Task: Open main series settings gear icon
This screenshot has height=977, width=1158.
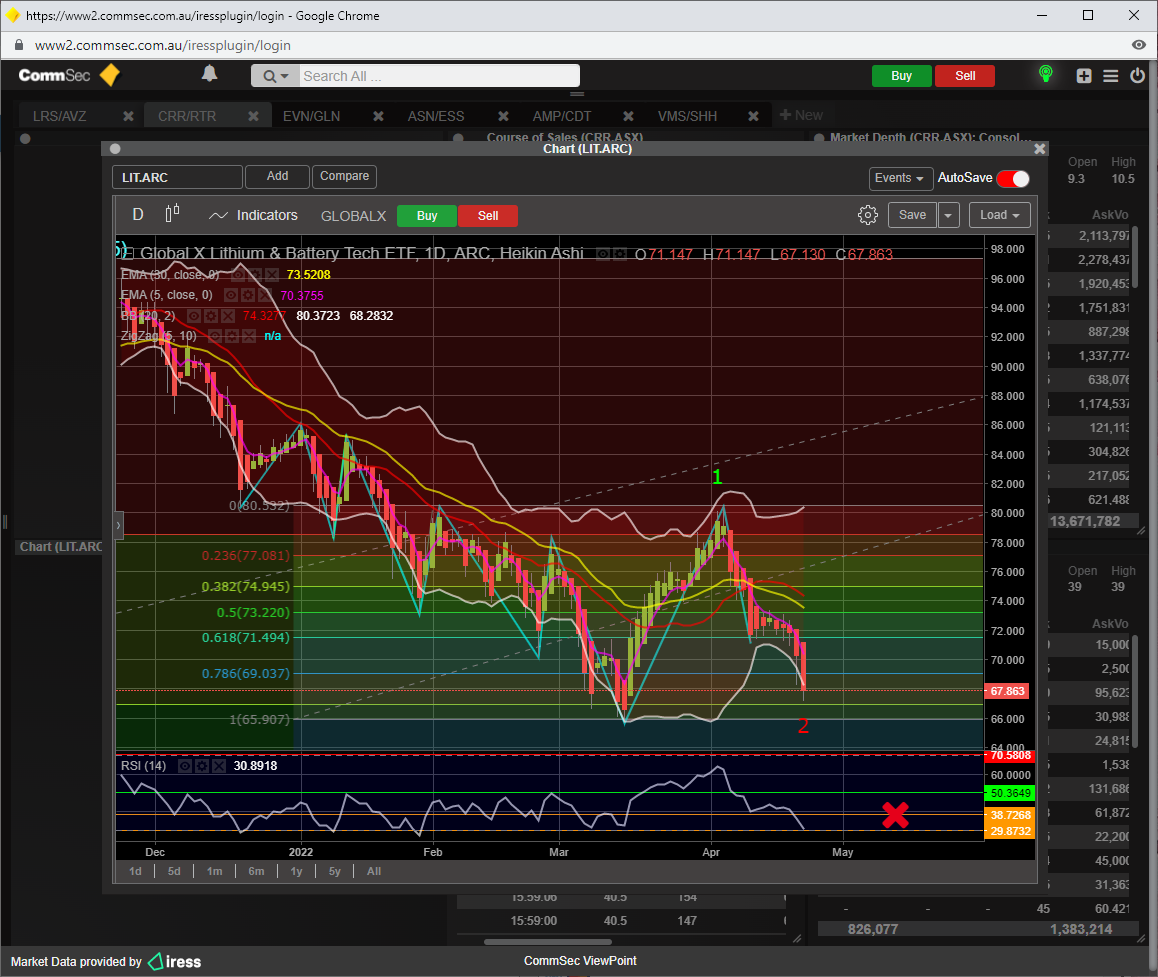Action: click(620, 254)
